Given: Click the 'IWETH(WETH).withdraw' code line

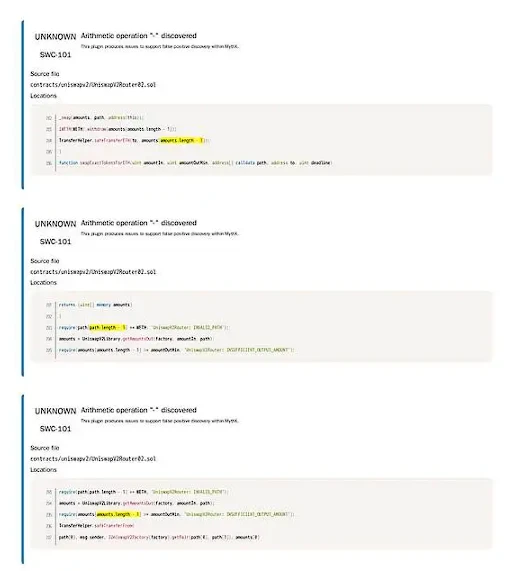Looking at the screenshot, I should (118, 129).
